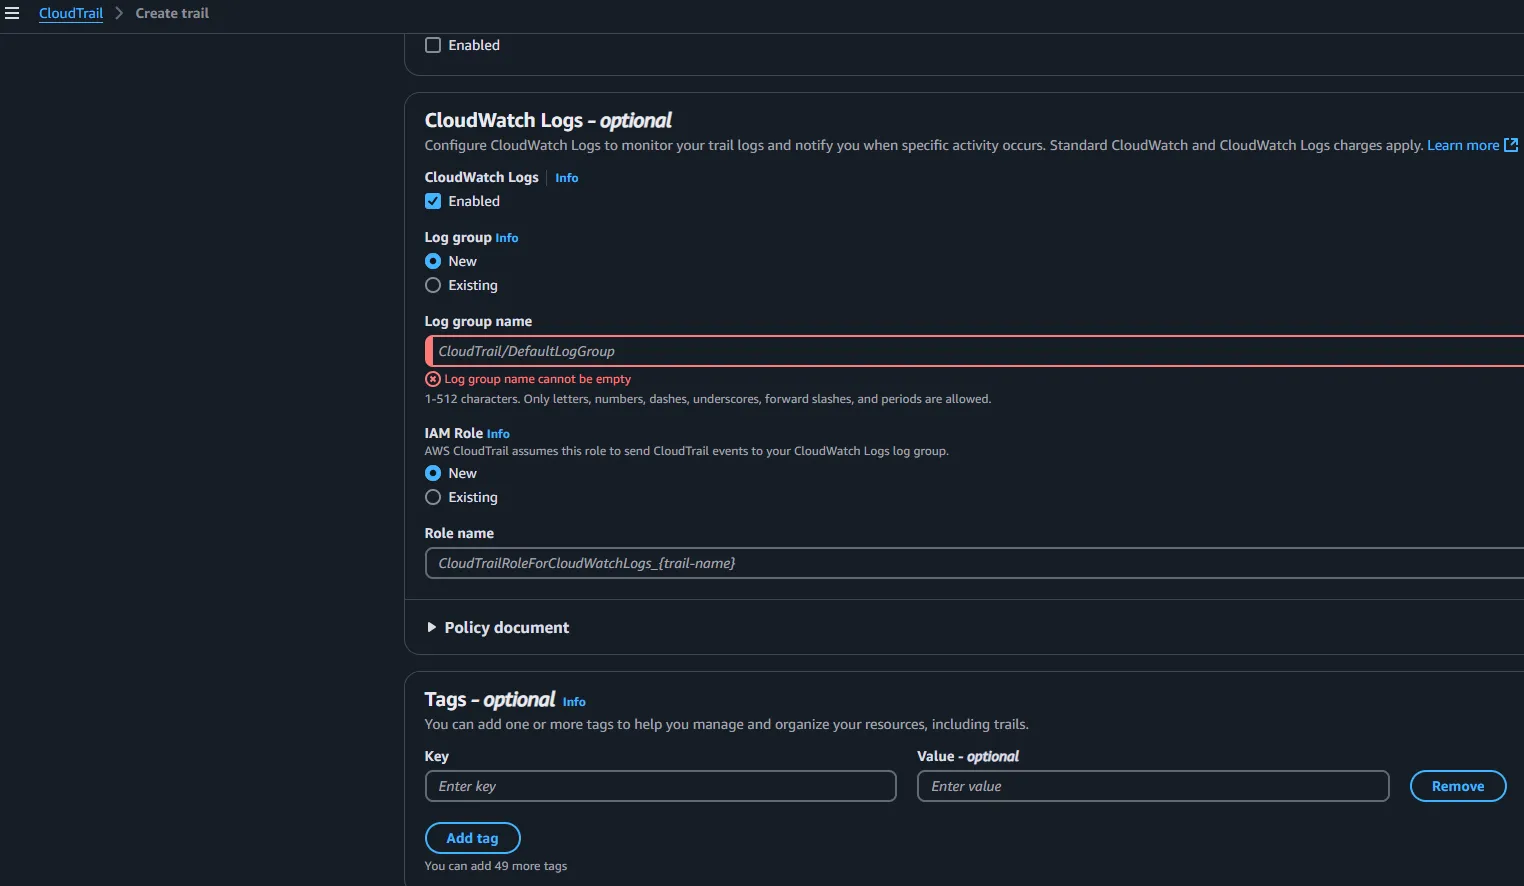The width and height of the screenshot is (1524, 886).
Task: Go to CloudTrail breadcrumb link
Action: pyautogui.click(x=71, y=13)
